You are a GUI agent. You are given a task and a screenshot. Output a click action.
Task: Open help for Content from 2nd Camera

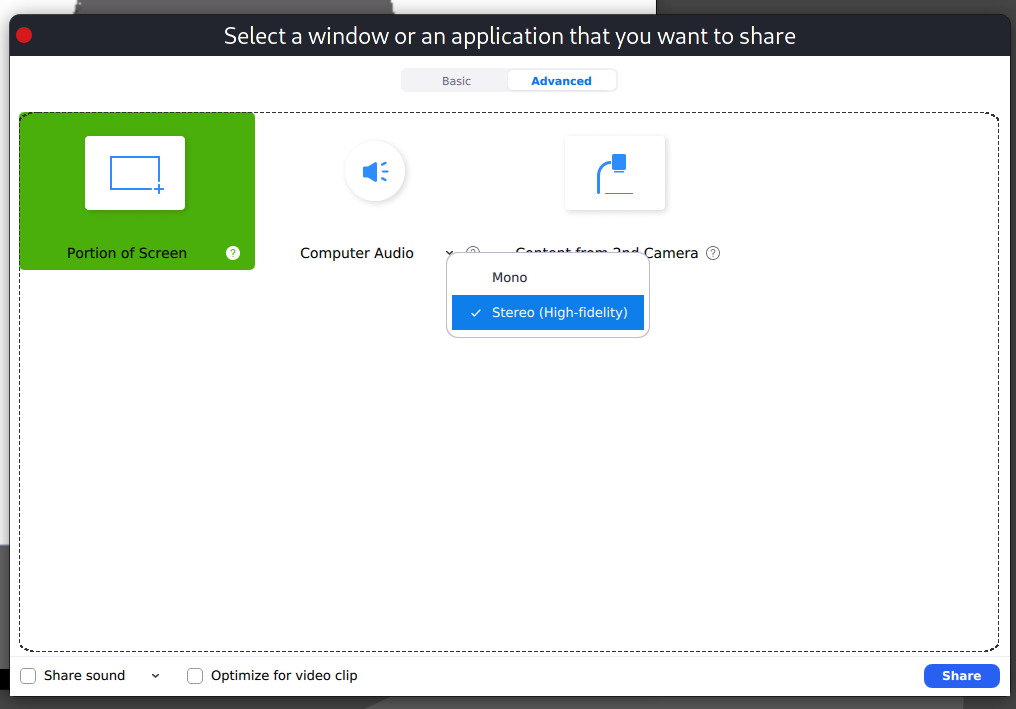coord(713,253)
